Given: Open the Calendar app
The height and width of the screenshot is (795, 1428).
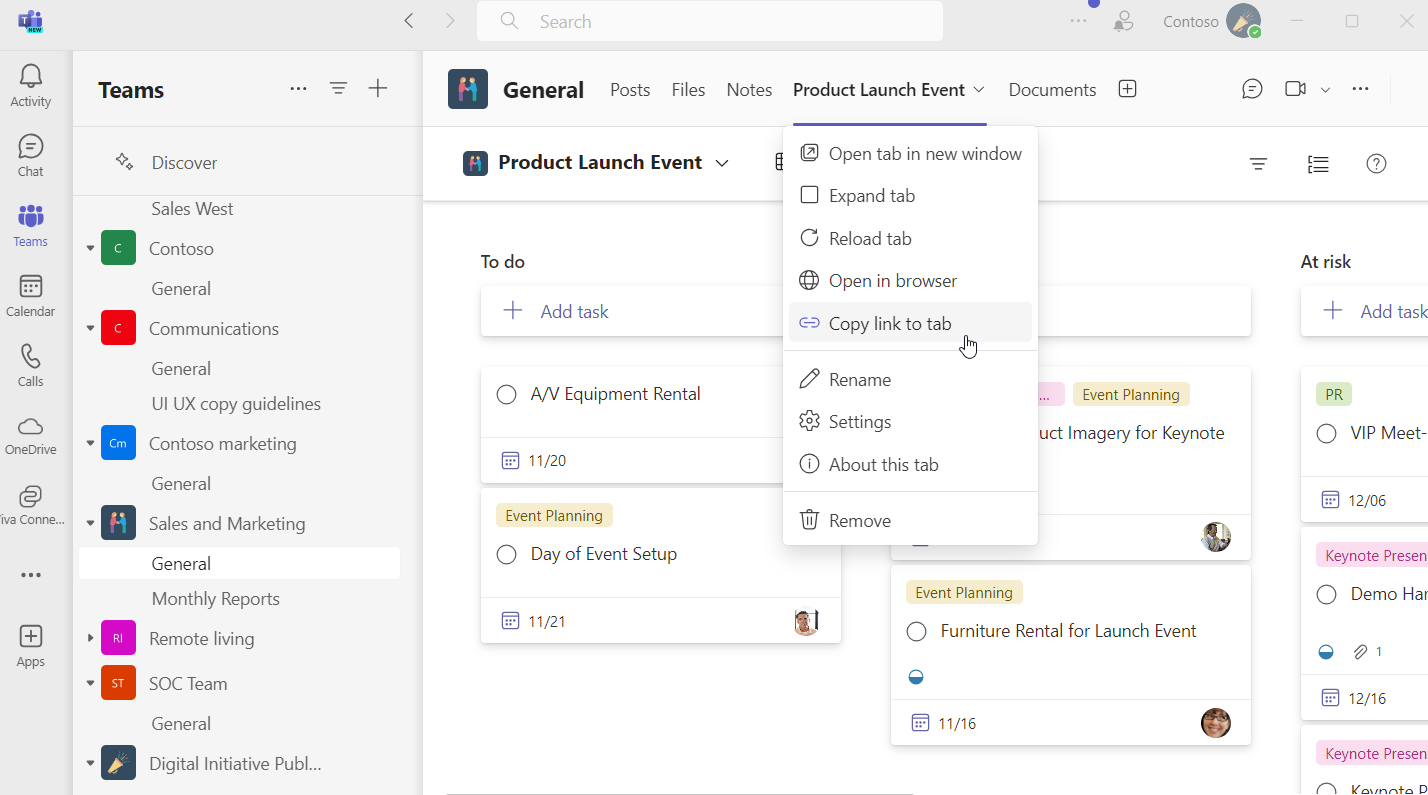Looking at the screenshot, I should (31, 295).
